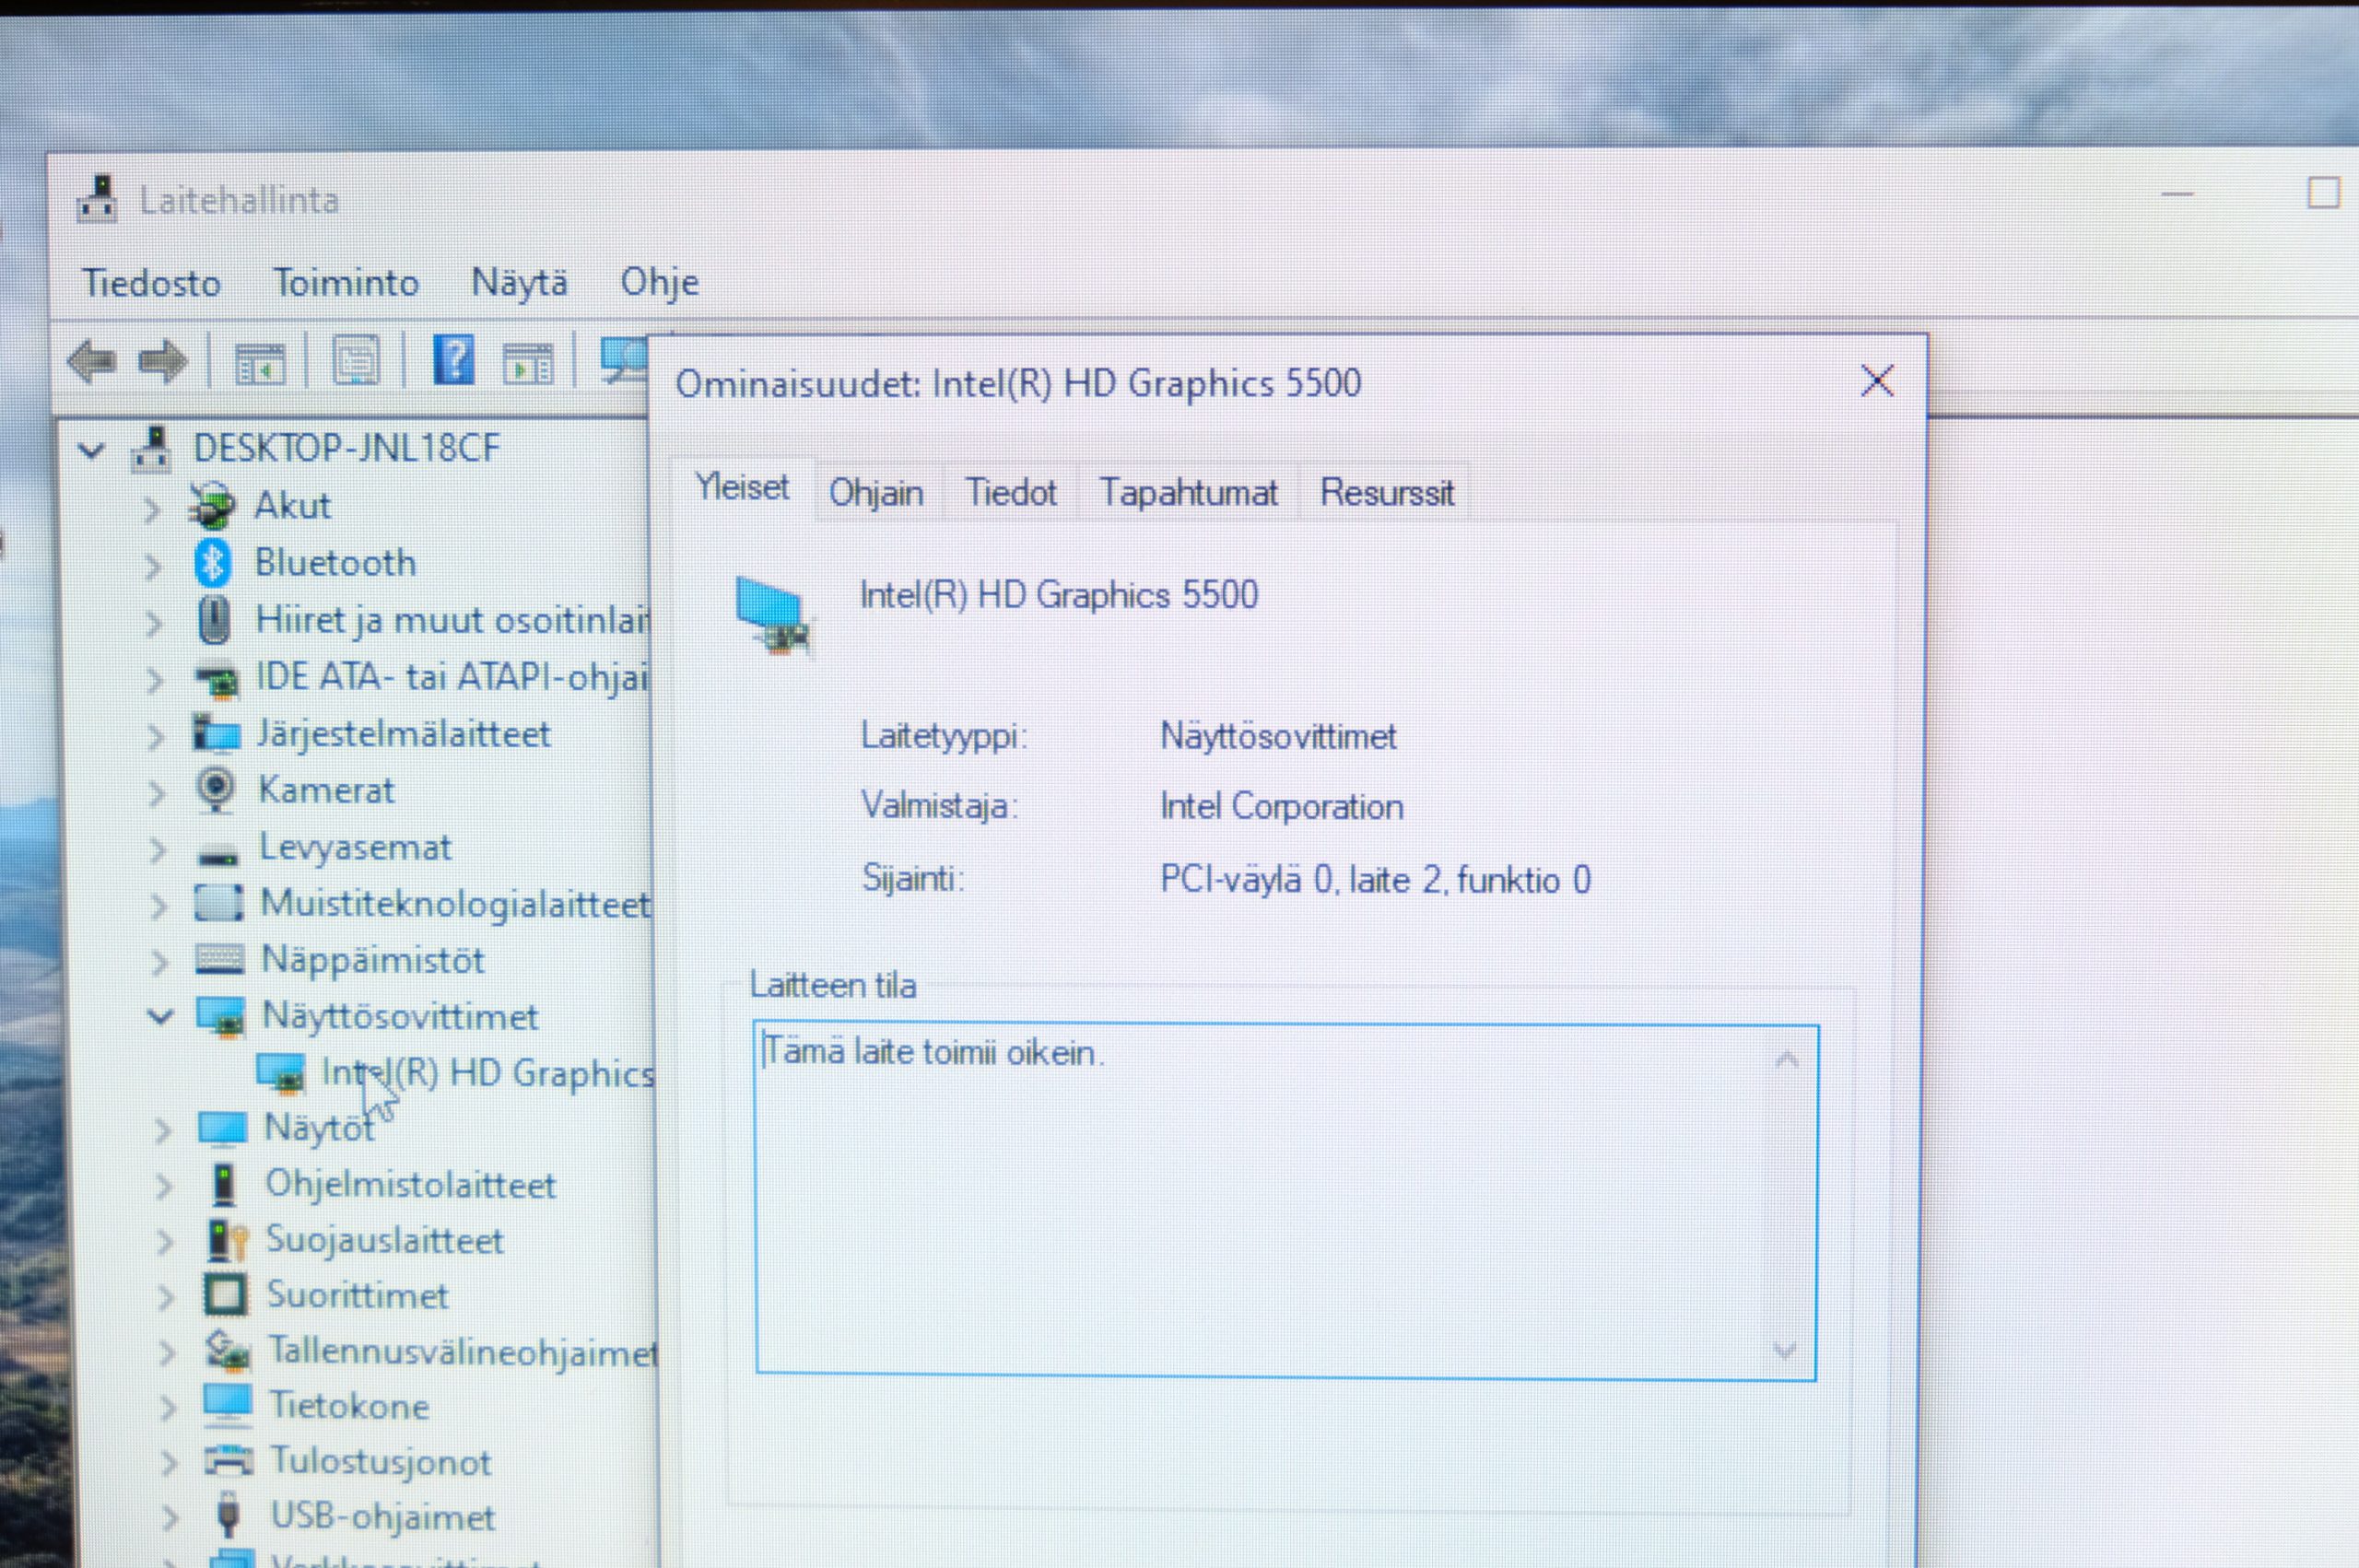This screenshot has width=2359, height=1568.
Task: Minimize the Laitehallinta window
Action: [x=2177, y=193]
